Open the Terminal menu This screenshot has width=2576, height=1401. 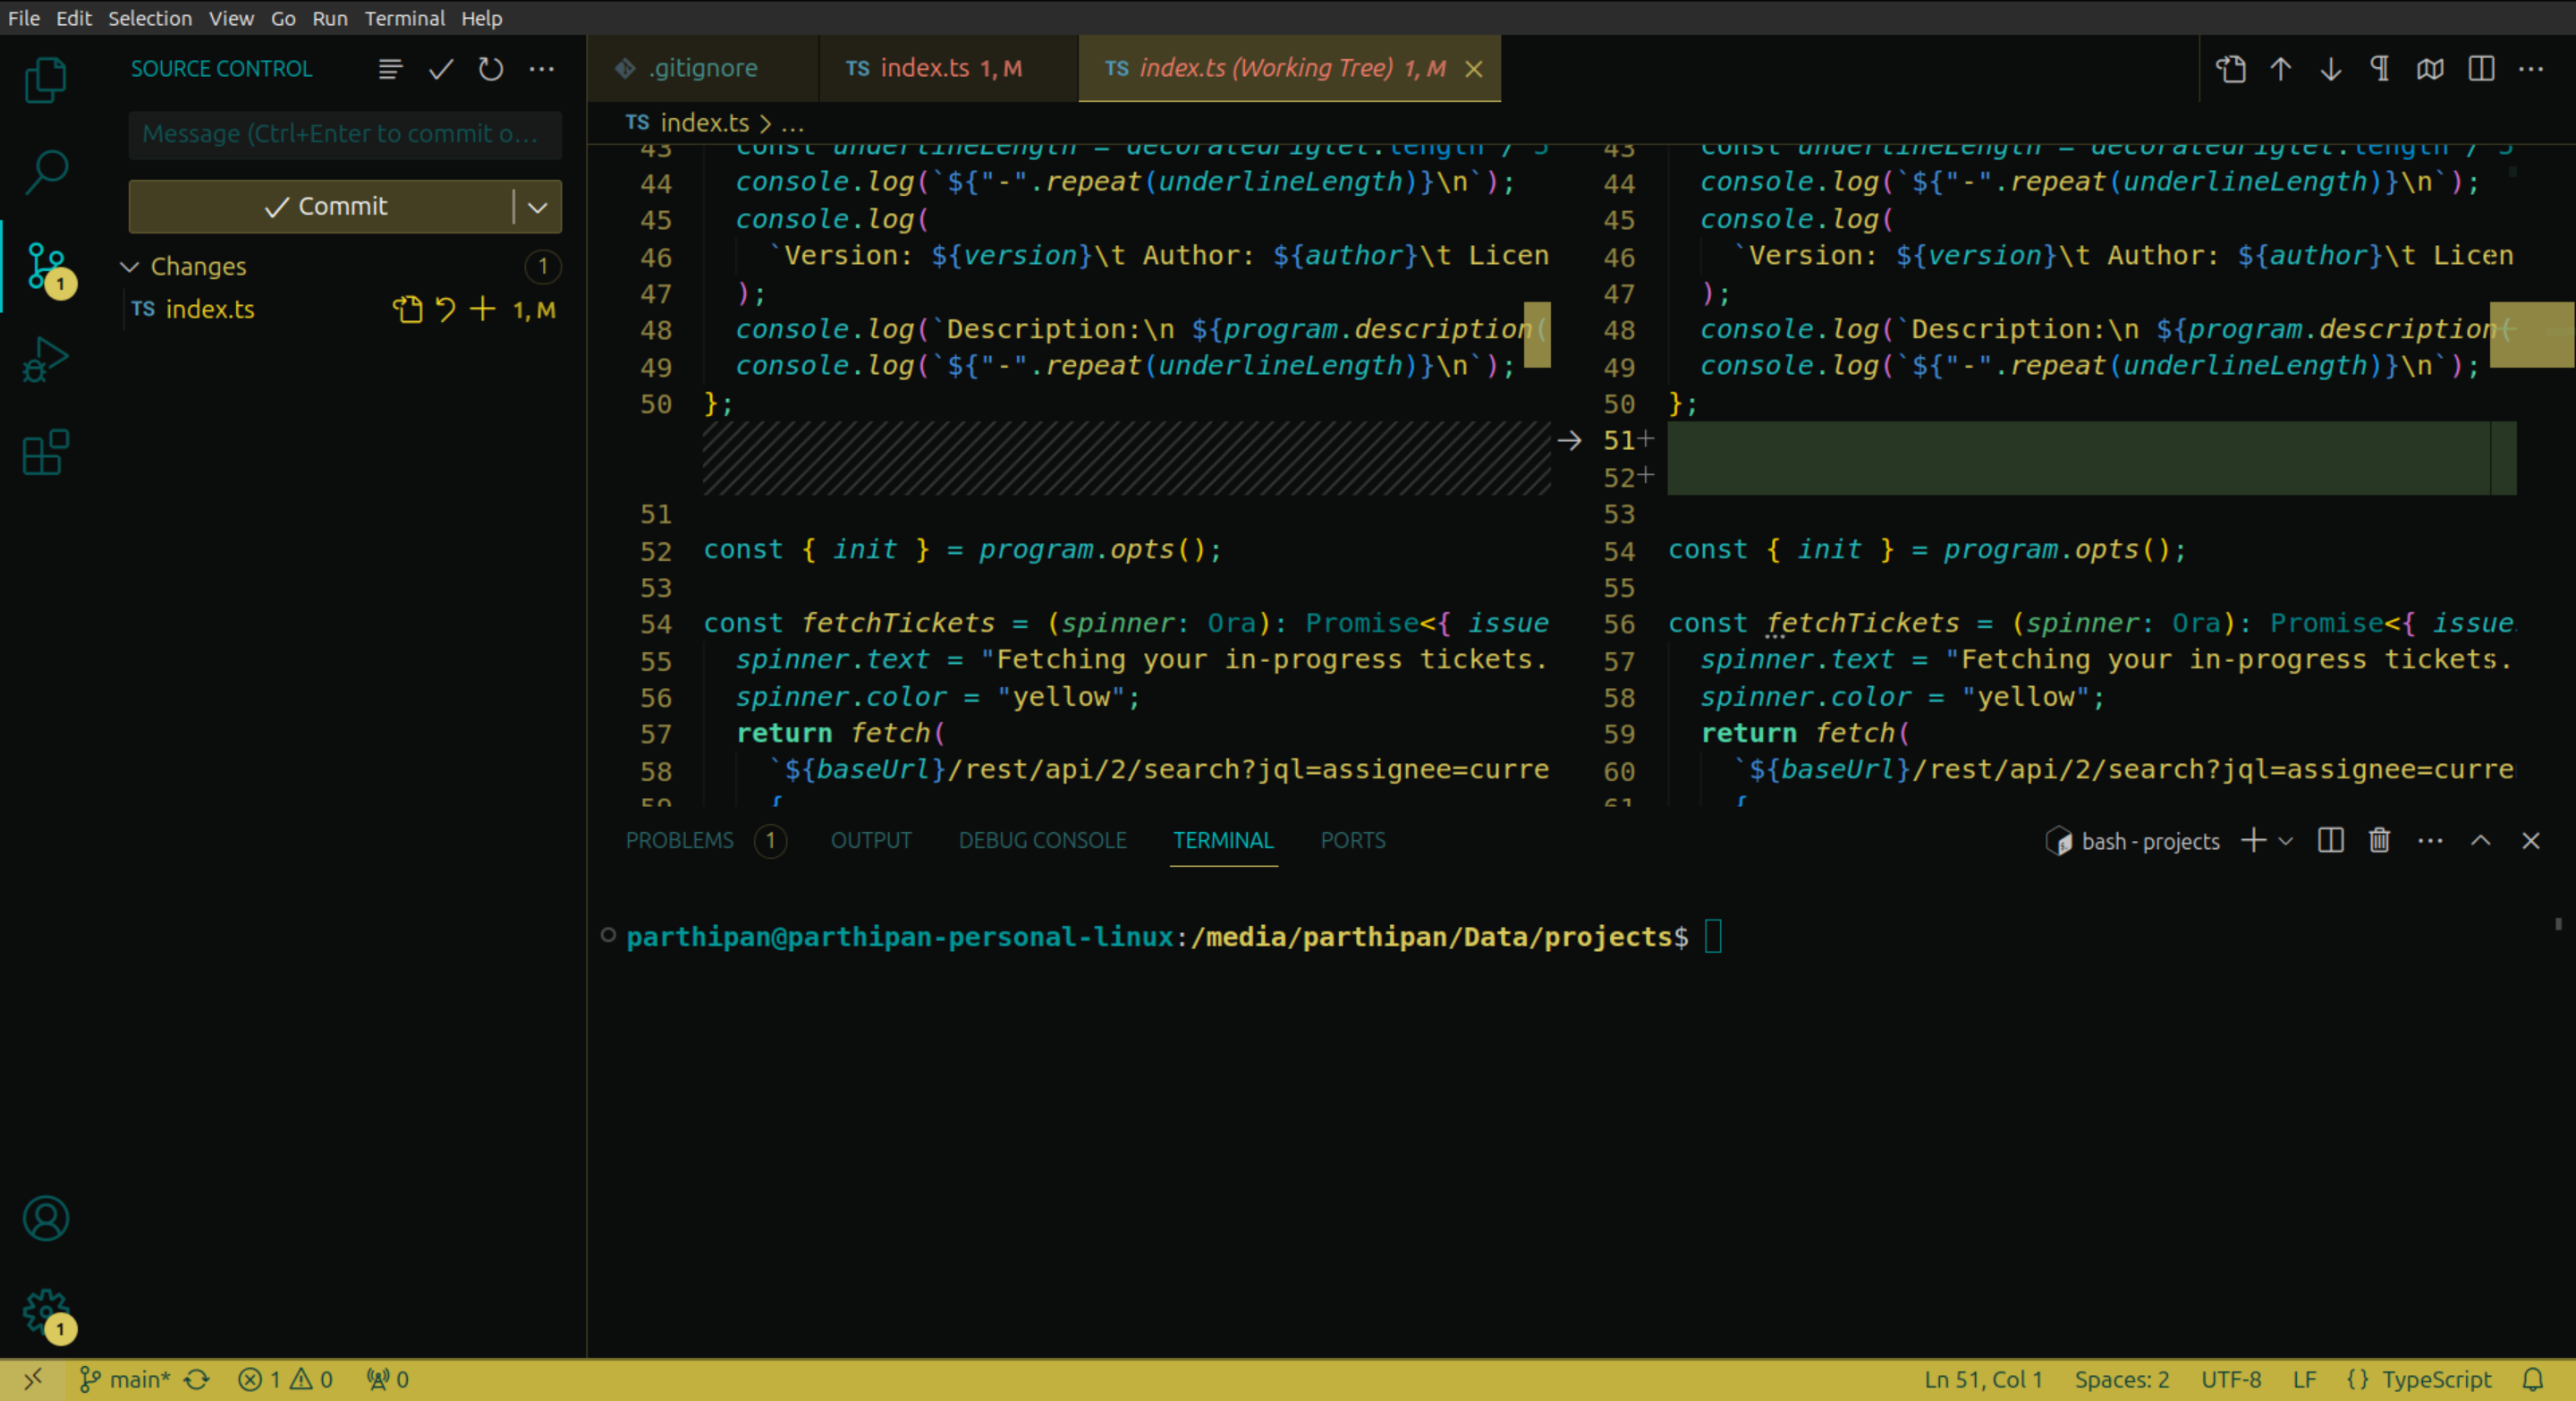click(404, 18)
